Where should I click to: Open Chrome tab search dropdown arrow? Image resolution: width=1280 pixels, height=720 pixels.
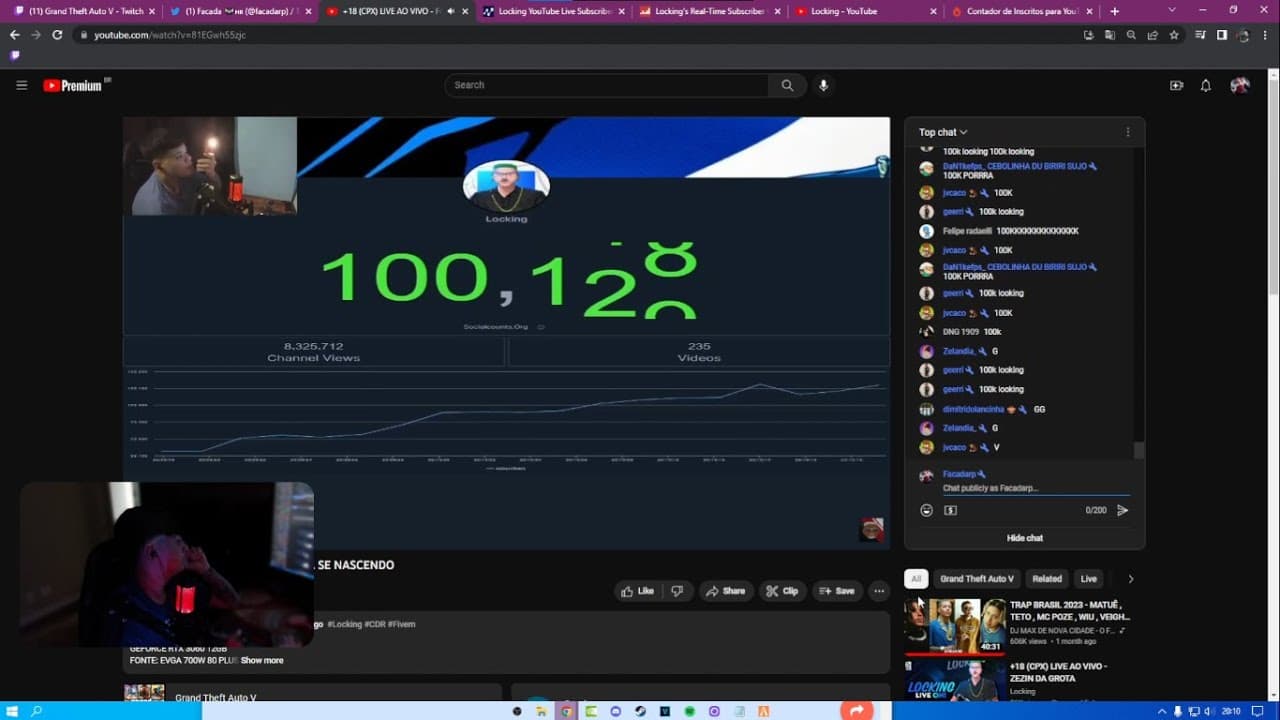pos(1172,11)
